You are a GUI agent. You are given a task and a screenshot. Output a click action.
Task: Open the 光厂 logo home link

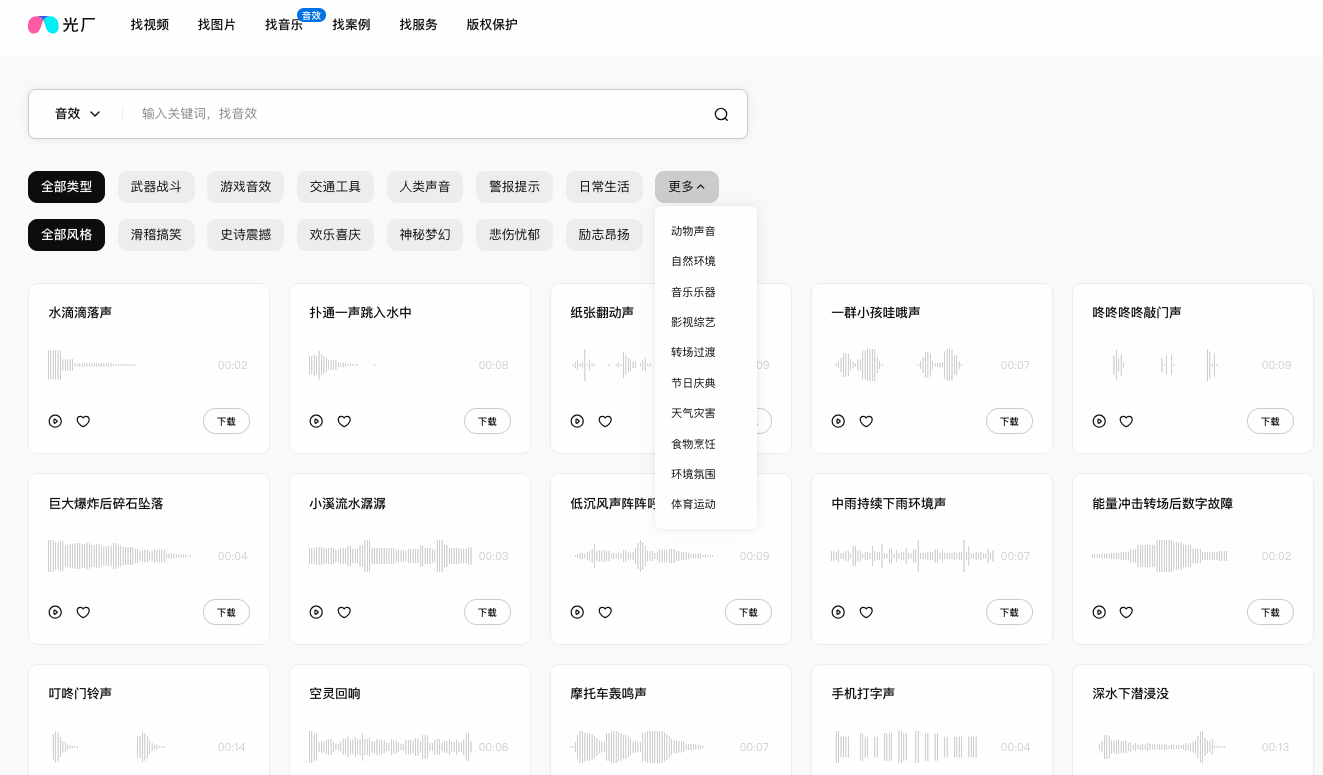pyautogui.click(x=61, y=25)
